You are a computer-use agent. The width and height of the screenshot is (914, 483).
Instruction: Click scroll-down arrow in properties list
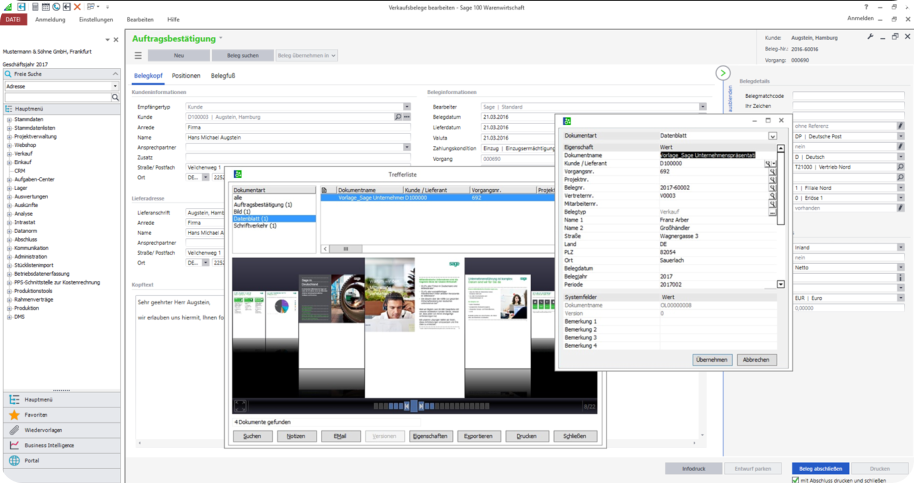[x=781, y=284]
